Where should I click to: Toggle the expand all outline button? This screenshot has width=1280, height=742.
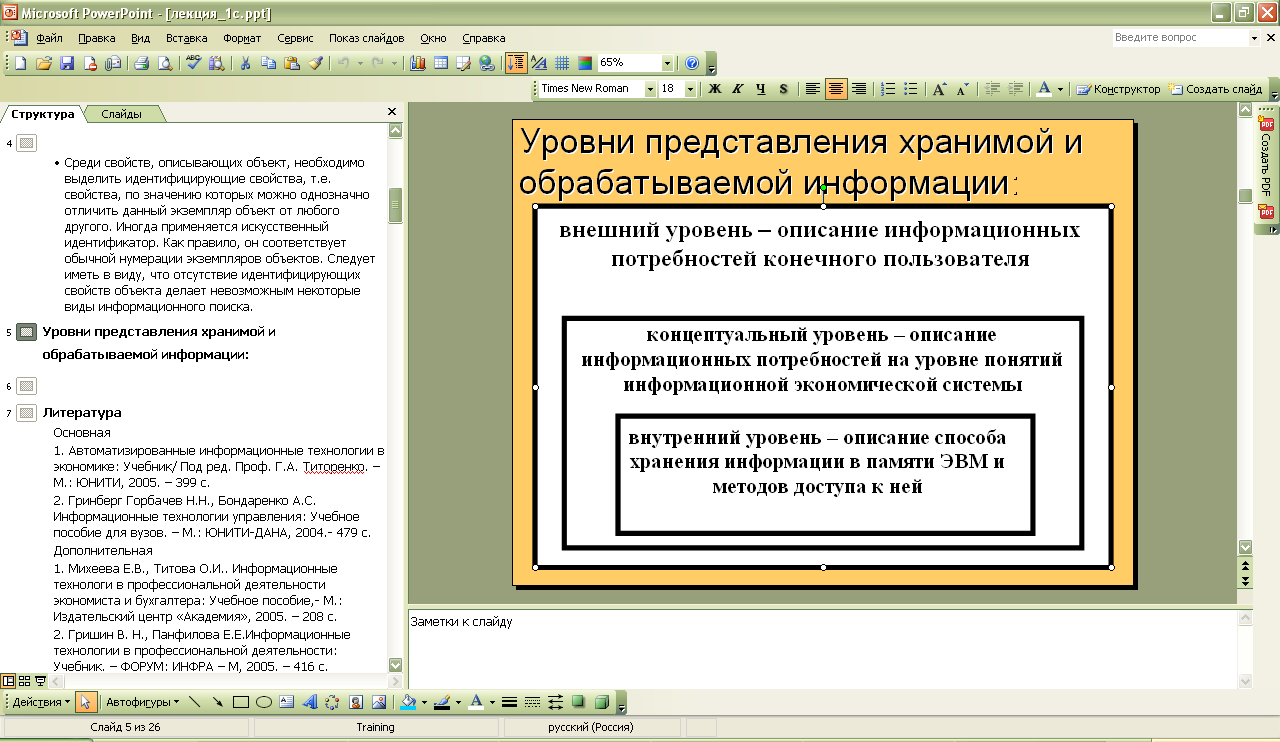[x=516, y=63]
